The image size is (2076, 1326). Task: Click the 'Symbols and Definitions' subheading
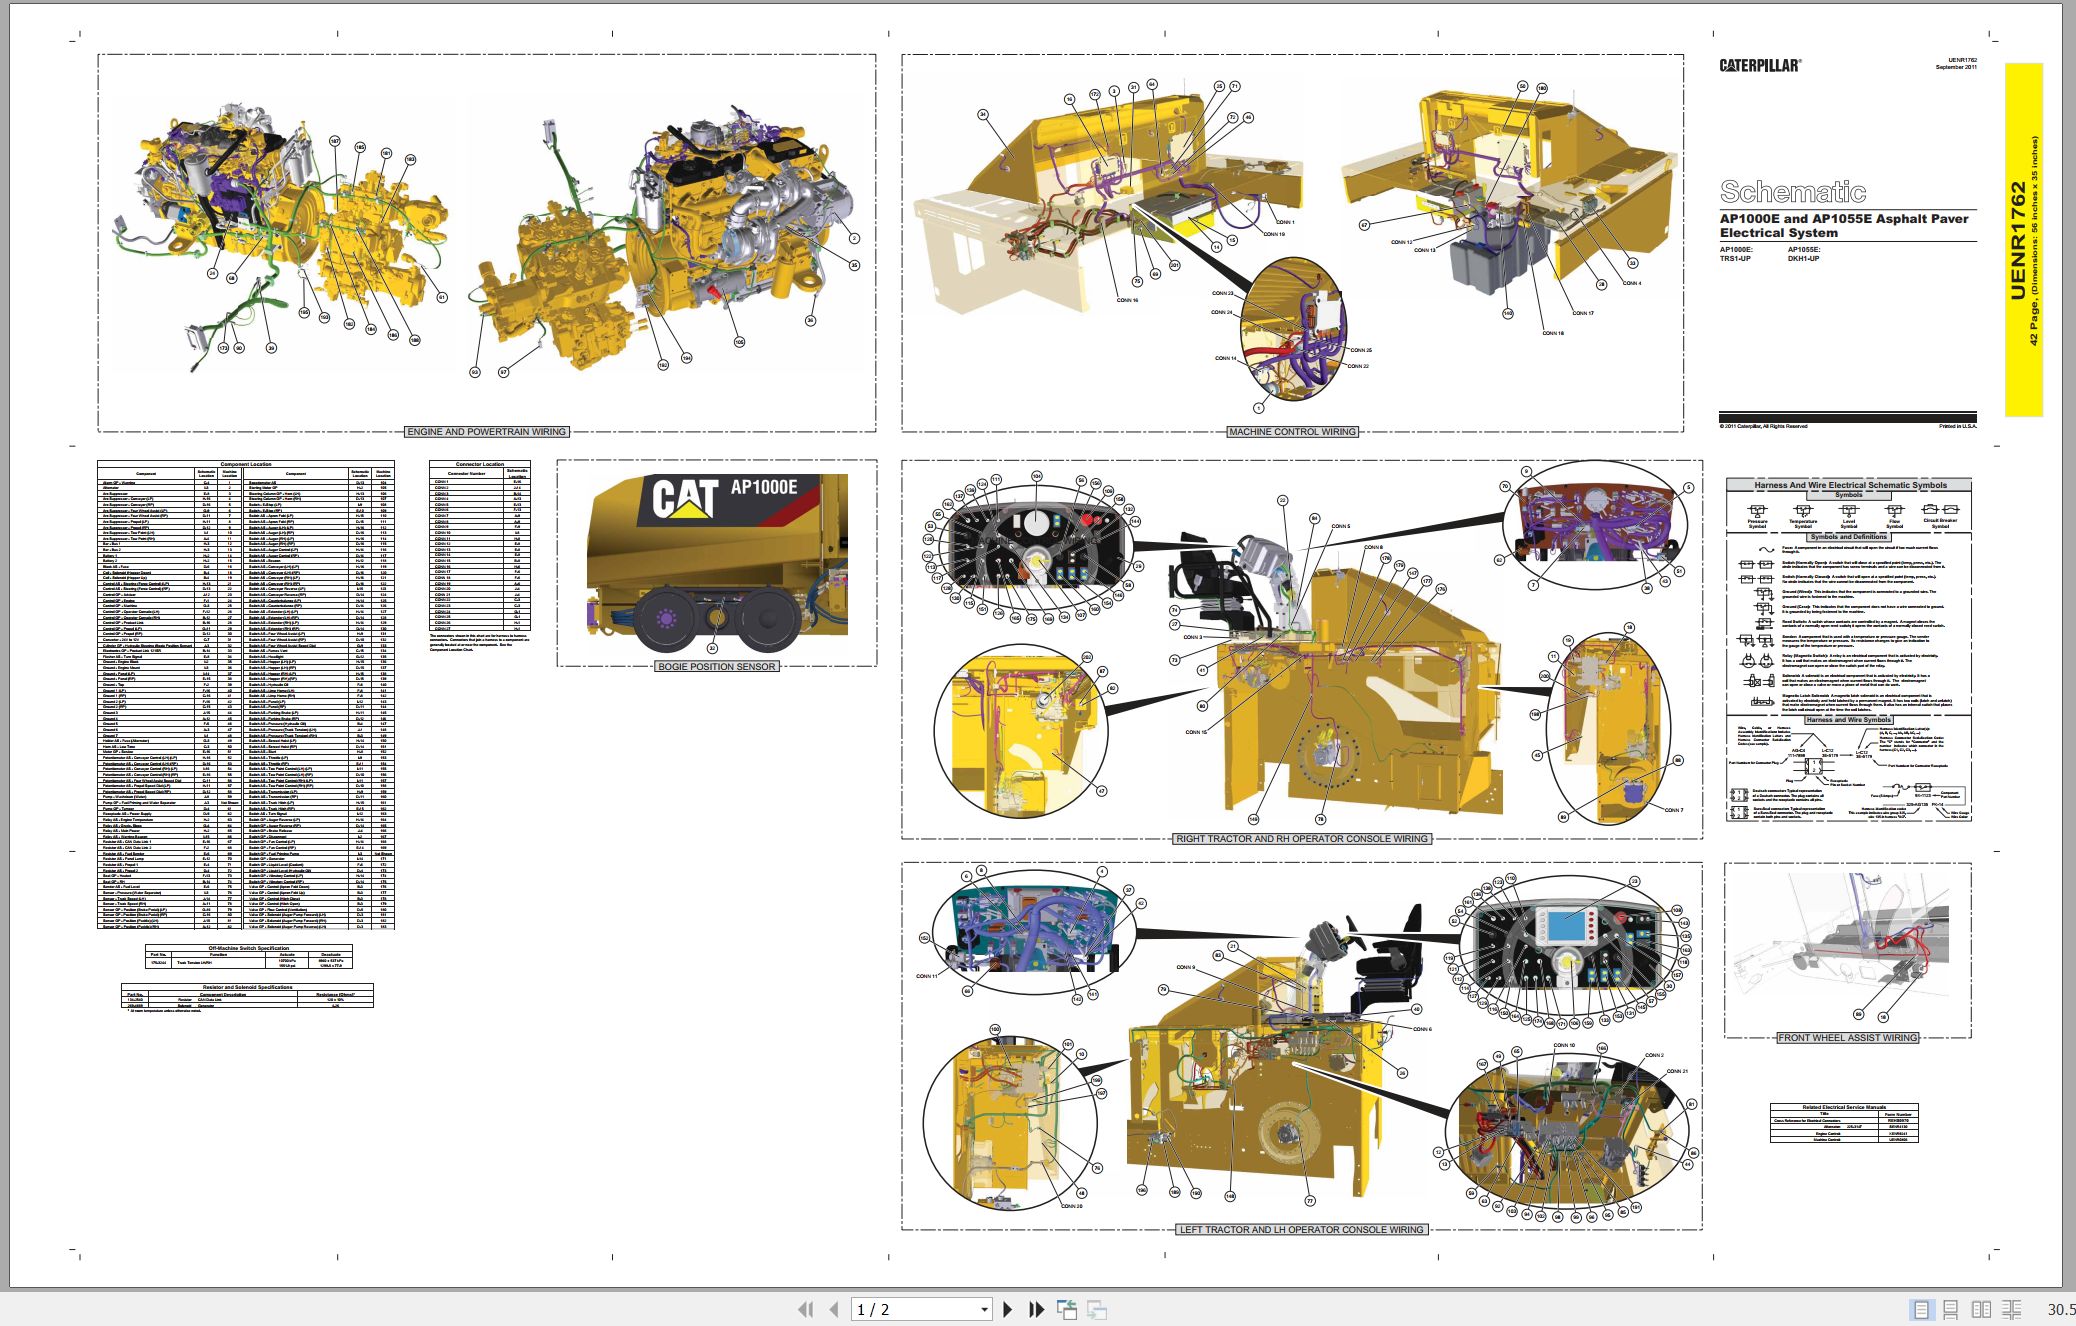click(1848, 537)
